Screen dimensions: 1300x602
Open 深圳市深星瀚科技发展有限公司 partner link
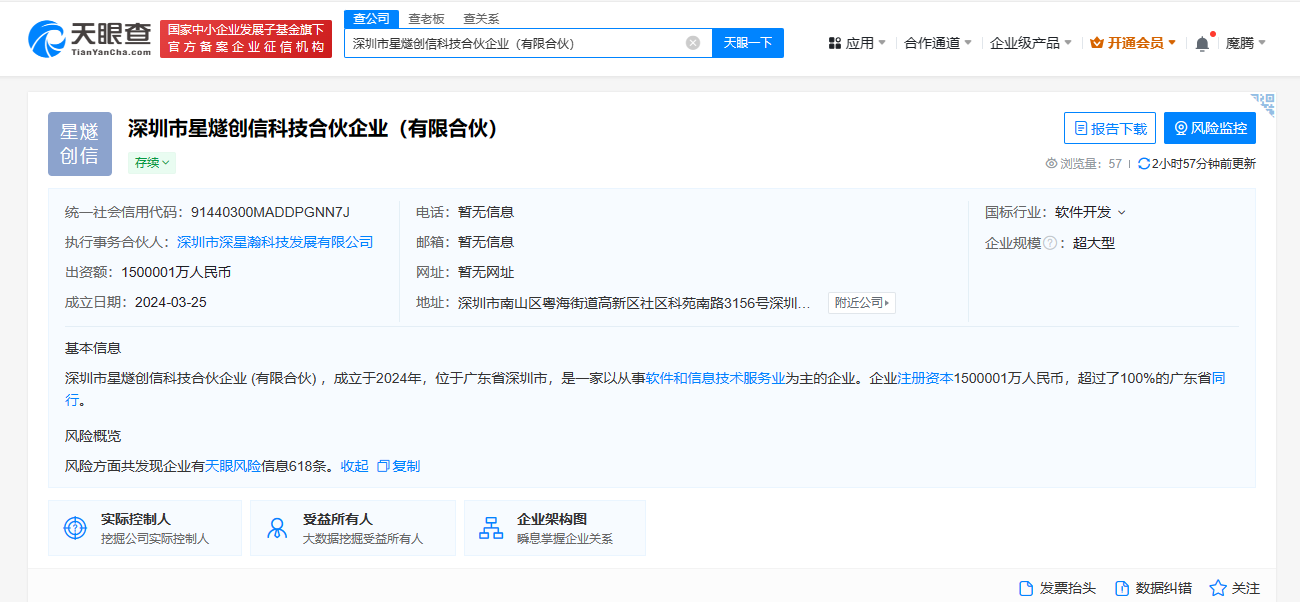point(275,242)
